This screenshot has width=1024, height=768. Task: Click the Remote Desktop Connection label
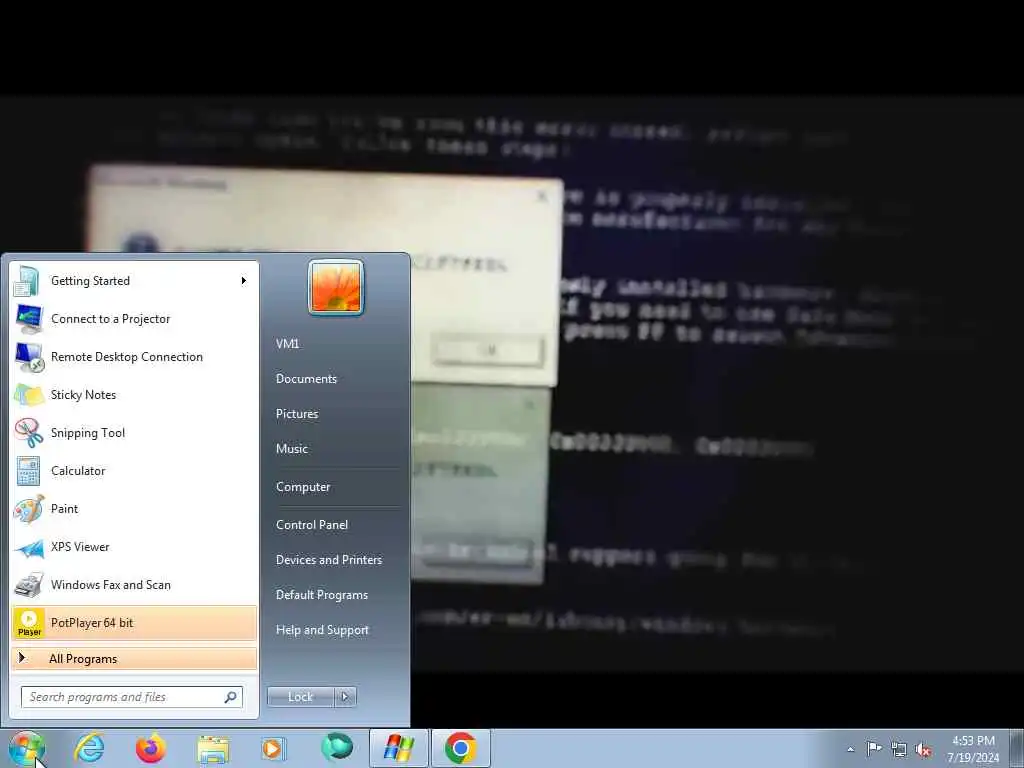click(127, 357)
